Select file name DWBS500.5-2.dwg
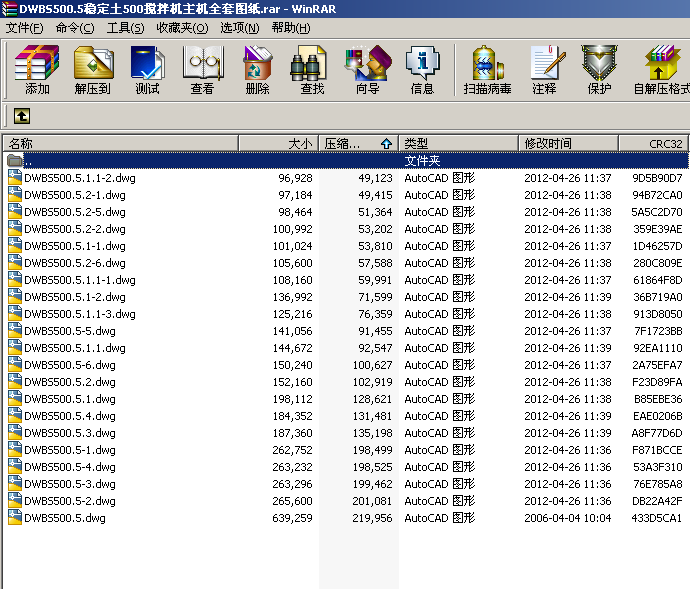This screenshot has height=589, width=690. 70,501
